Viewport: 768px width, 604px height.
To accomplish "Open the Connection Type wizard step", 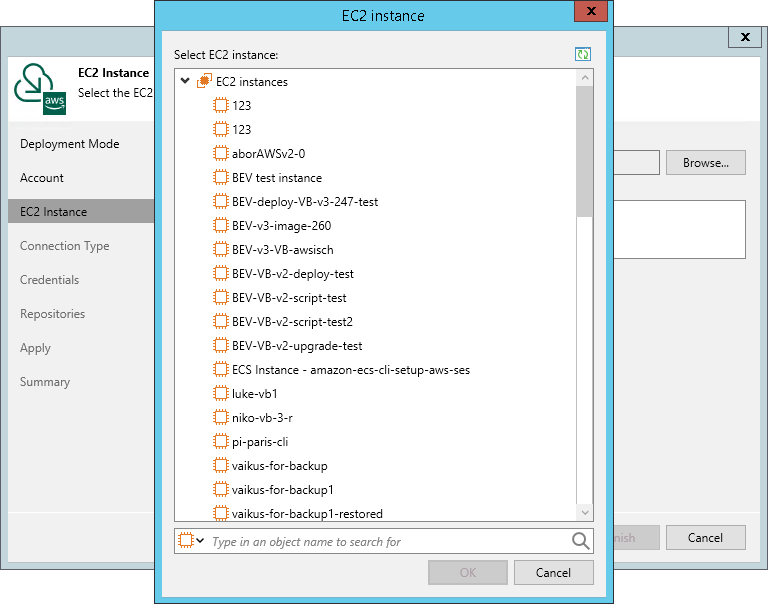I will click(65, 245).
